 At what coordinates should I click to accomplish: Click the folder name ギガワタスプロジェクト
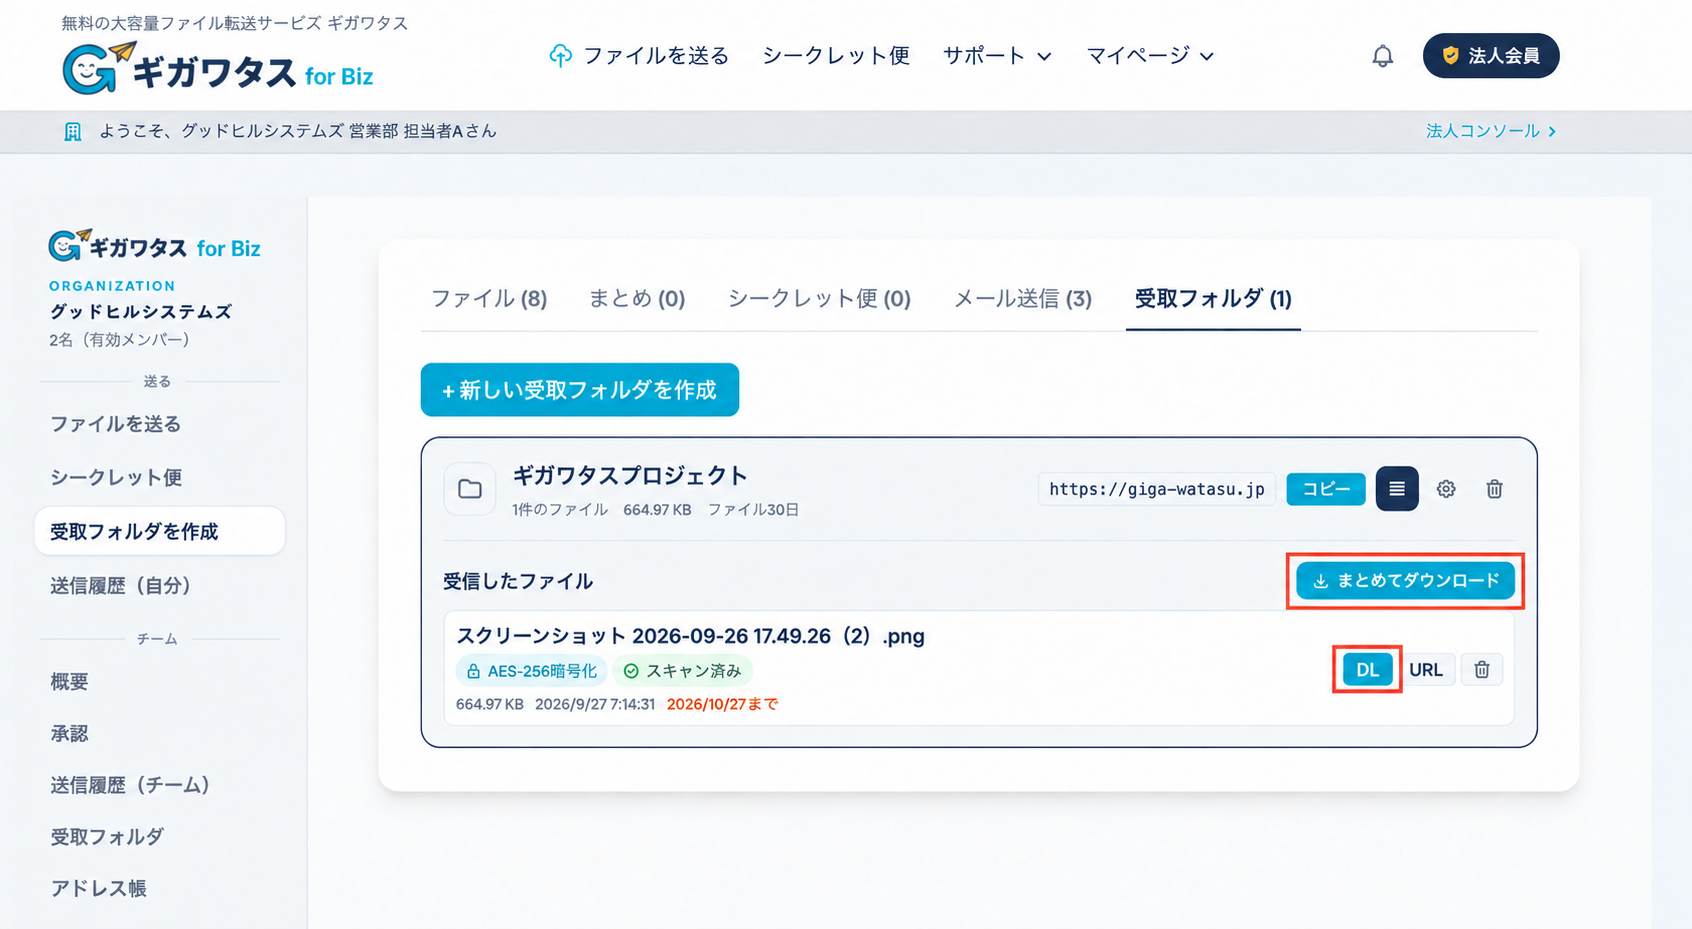tap(630, 475)
